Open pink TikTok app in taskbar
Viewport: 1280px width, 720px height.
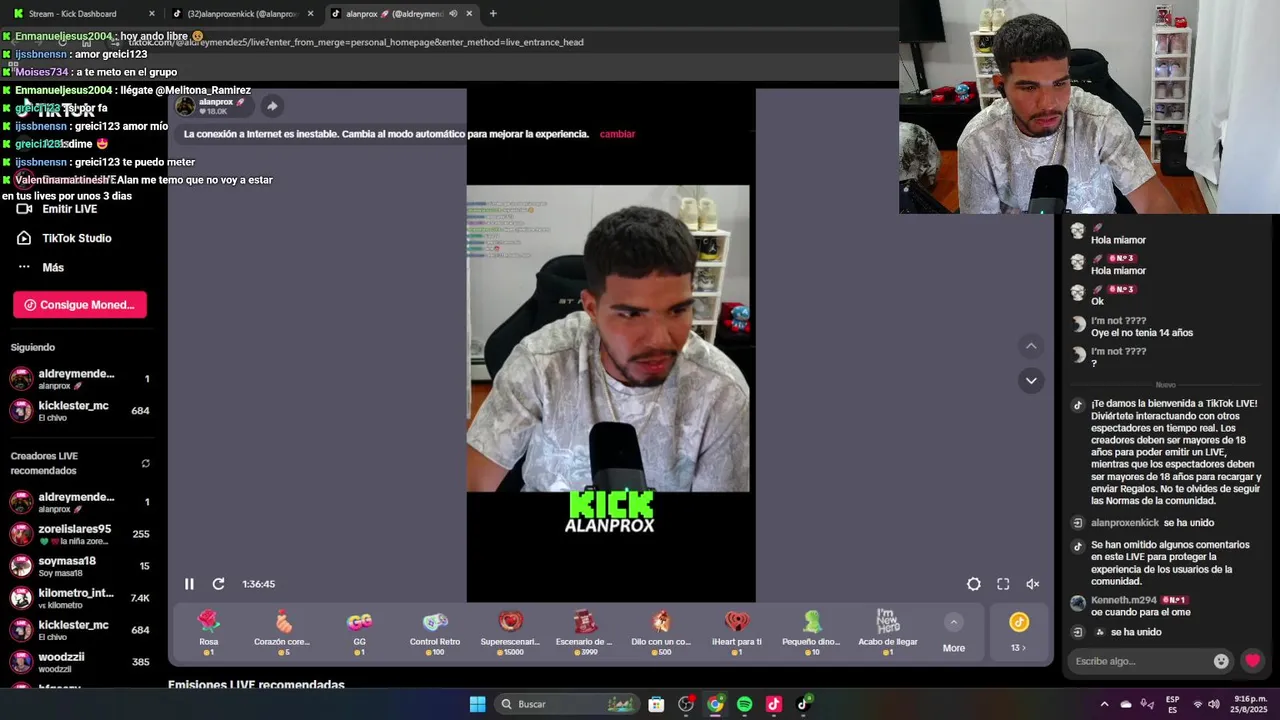(x=773, y=704)
